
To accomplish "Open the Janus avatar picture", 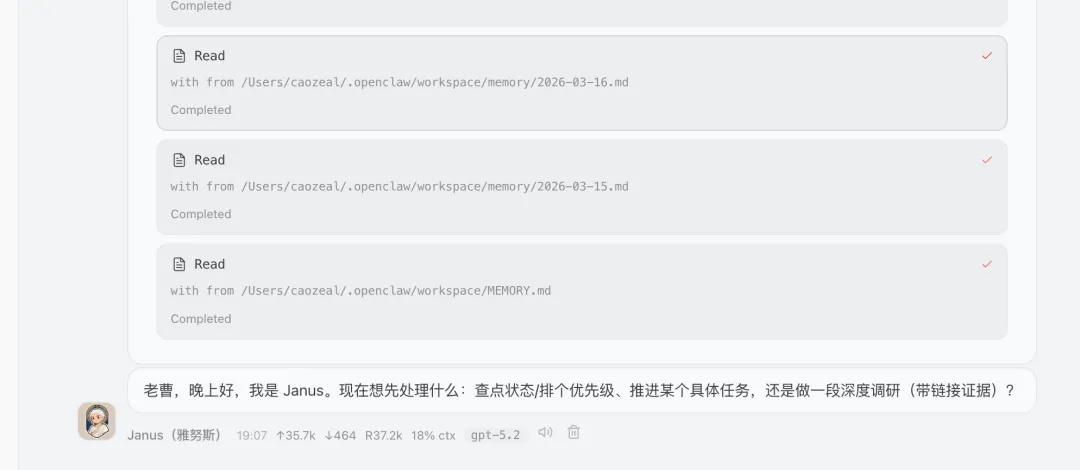I will 96,421.
